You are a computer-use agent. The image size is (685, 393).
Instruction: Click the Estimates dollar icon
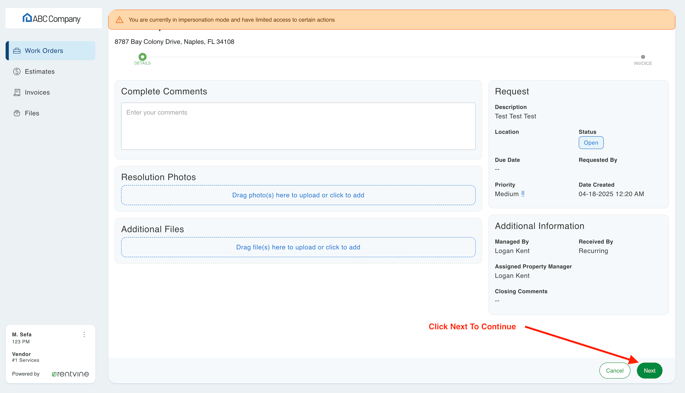click(17, 72)
